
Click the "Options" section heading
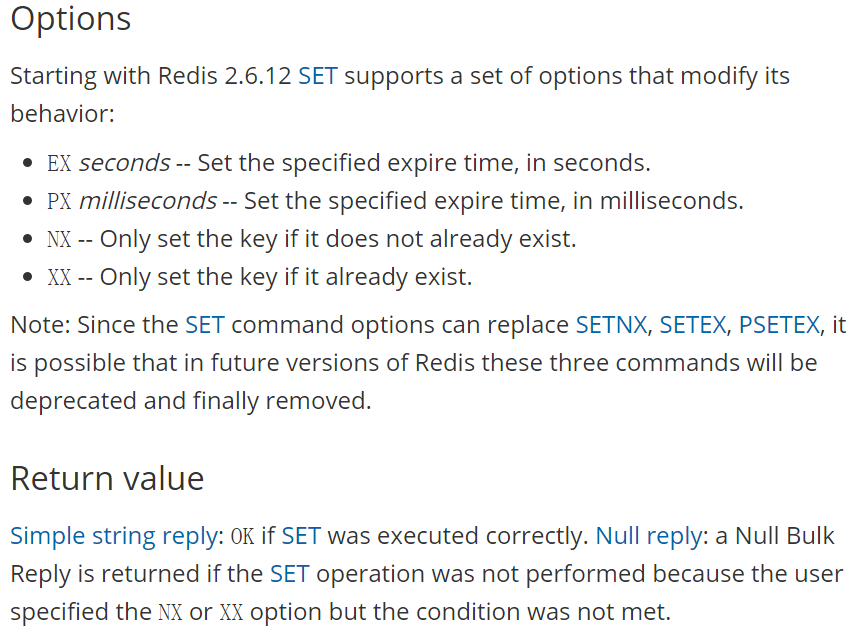click(x=71, y=19)
